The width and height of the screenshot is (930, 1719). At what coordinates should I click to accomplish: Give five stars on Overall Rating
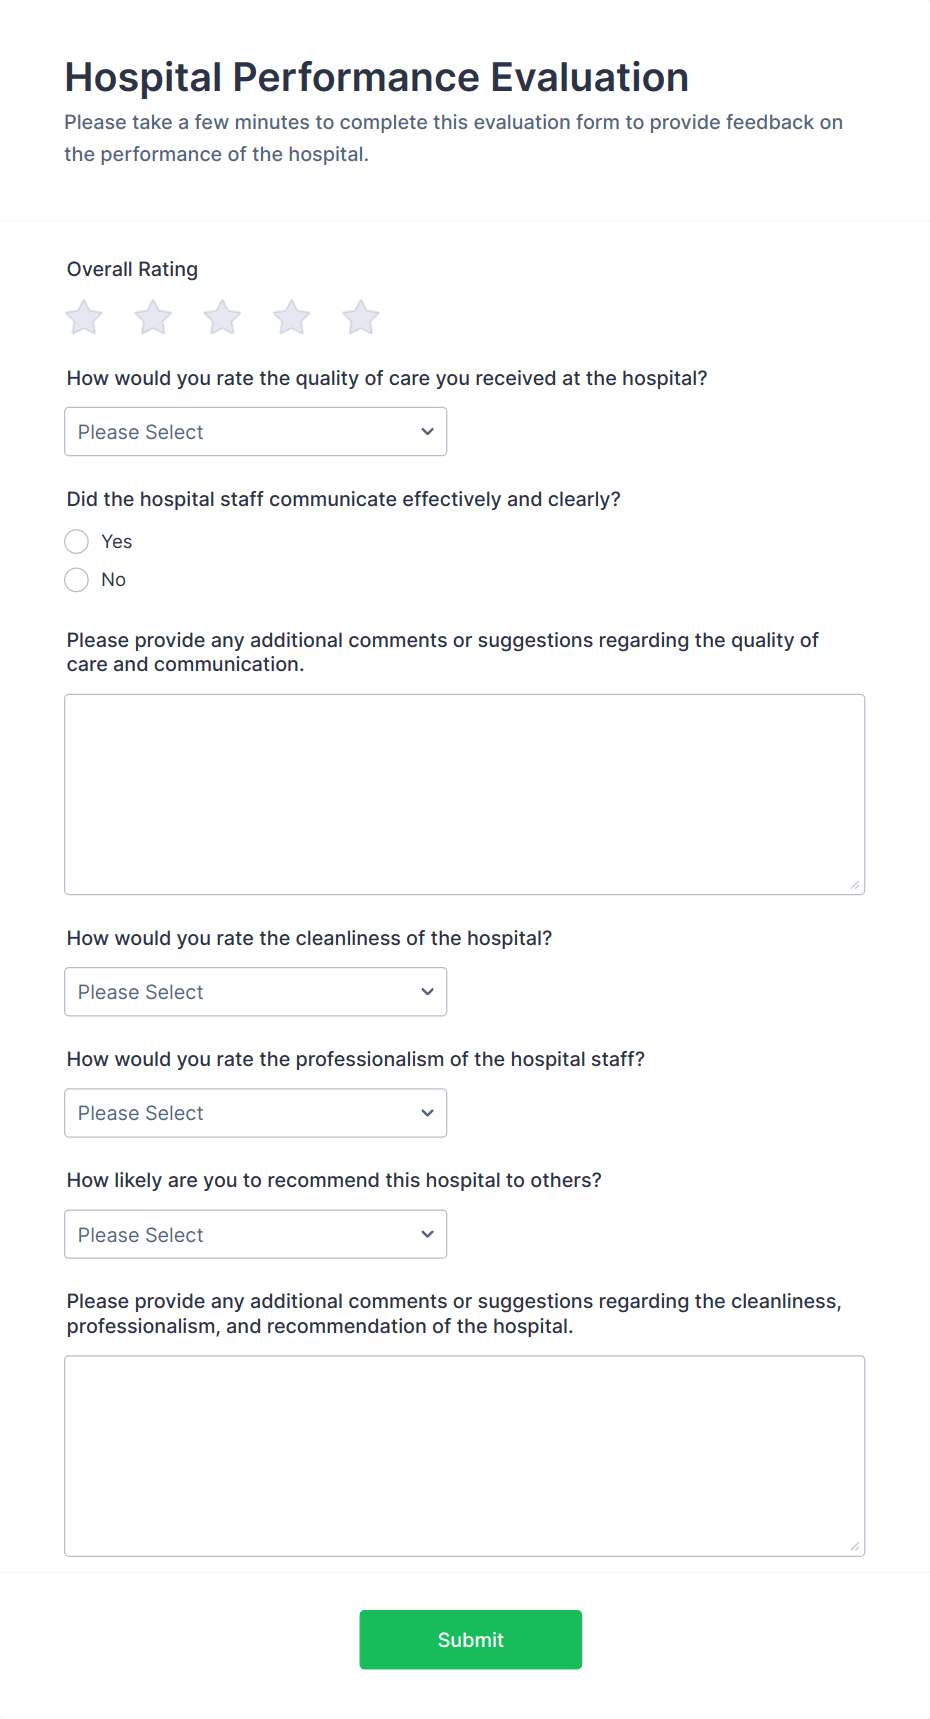(x=359, y=317)
